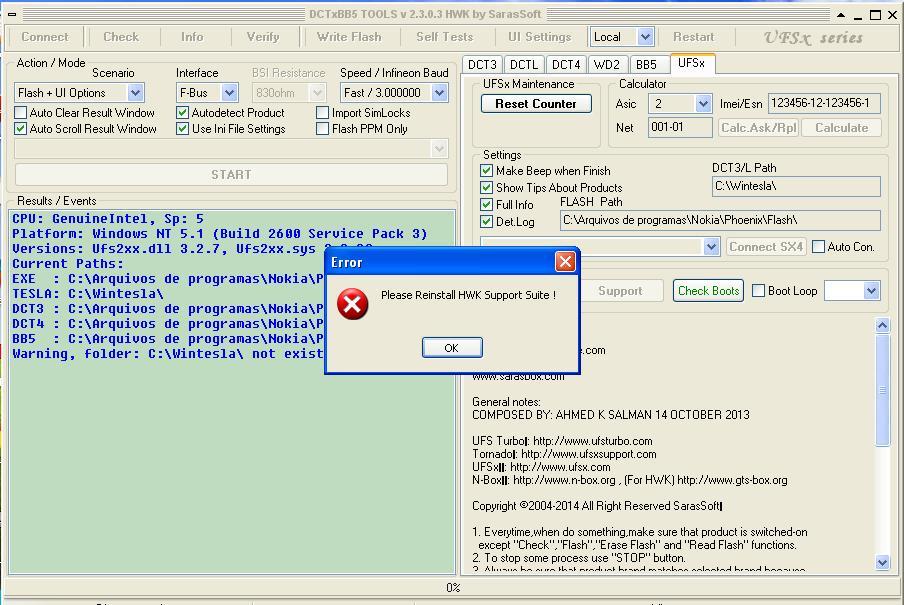This screenshot has width=904, height=605.
Task: Click the Check Boots button
Action: [x=709, y=291]
